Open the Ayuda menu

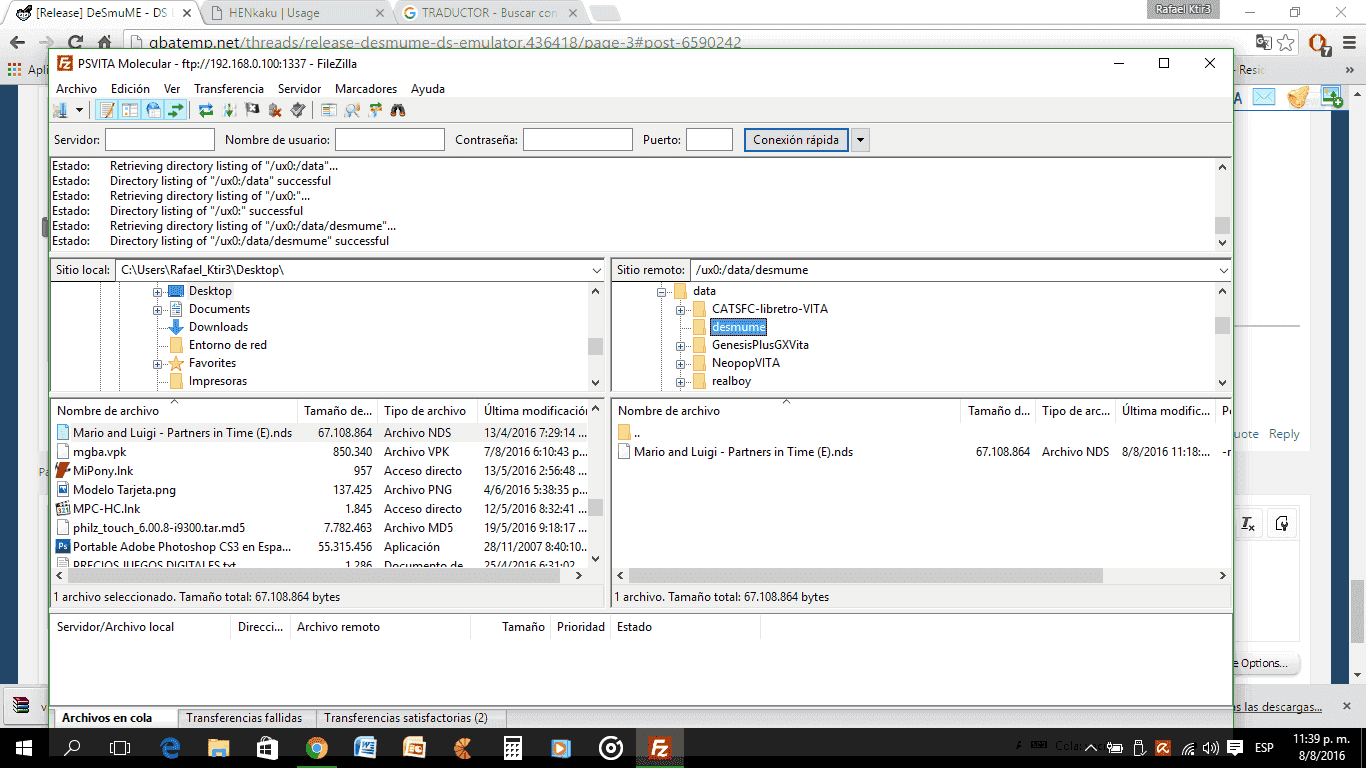428,89
